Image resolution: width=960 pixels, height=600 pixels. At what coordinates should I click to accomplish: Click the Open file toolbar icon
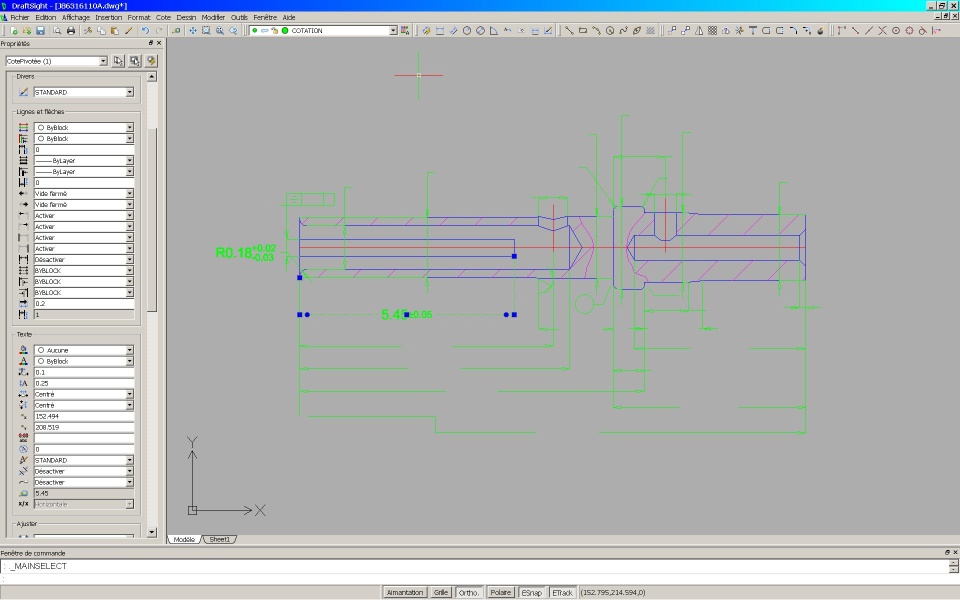pyautogui.click(x=26, y=30)
